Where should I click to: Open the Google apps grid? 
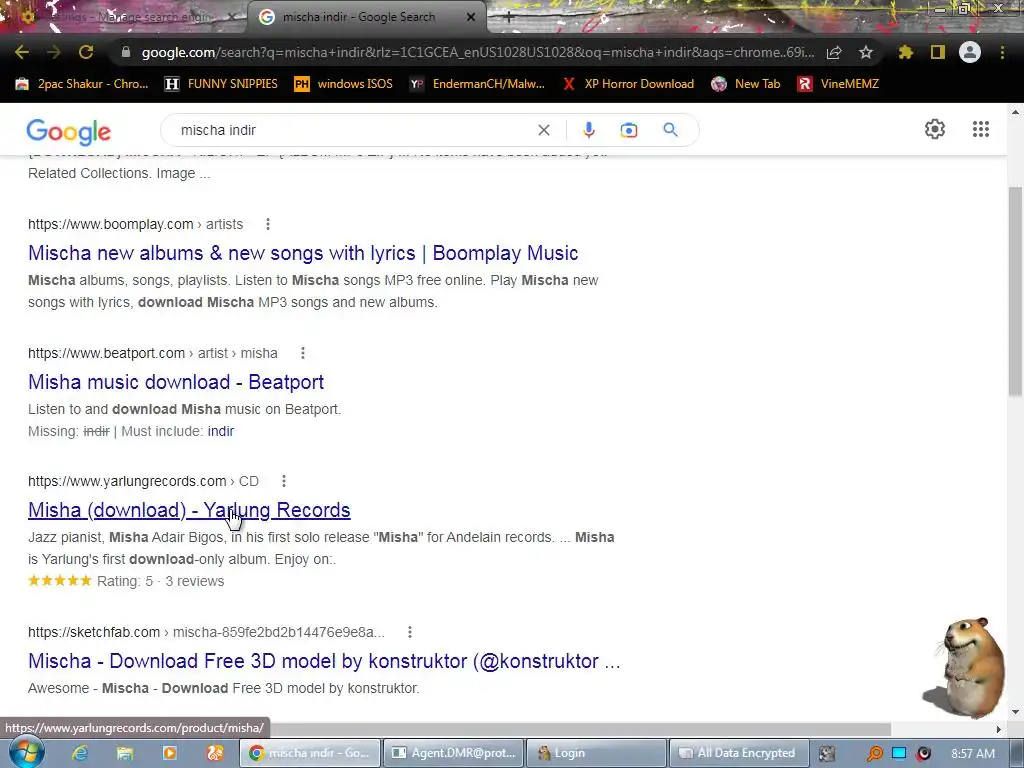tap(981, 129)
